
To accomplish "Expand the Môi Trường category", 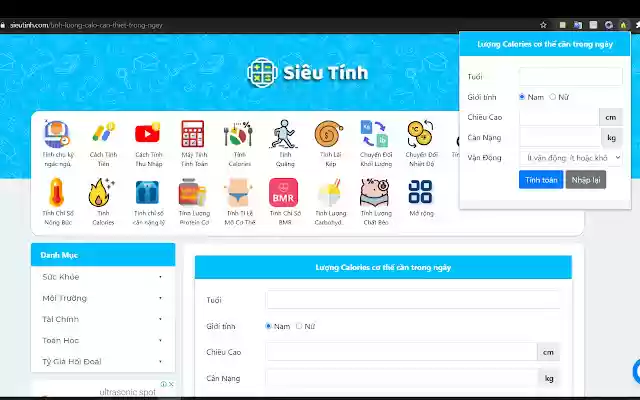I will click(x=103, y=298).
